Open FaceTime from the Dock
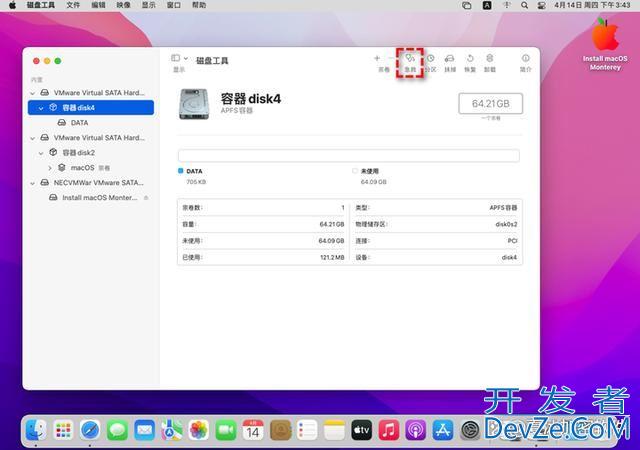Screen dimensions: 640x450 (226, 430)
